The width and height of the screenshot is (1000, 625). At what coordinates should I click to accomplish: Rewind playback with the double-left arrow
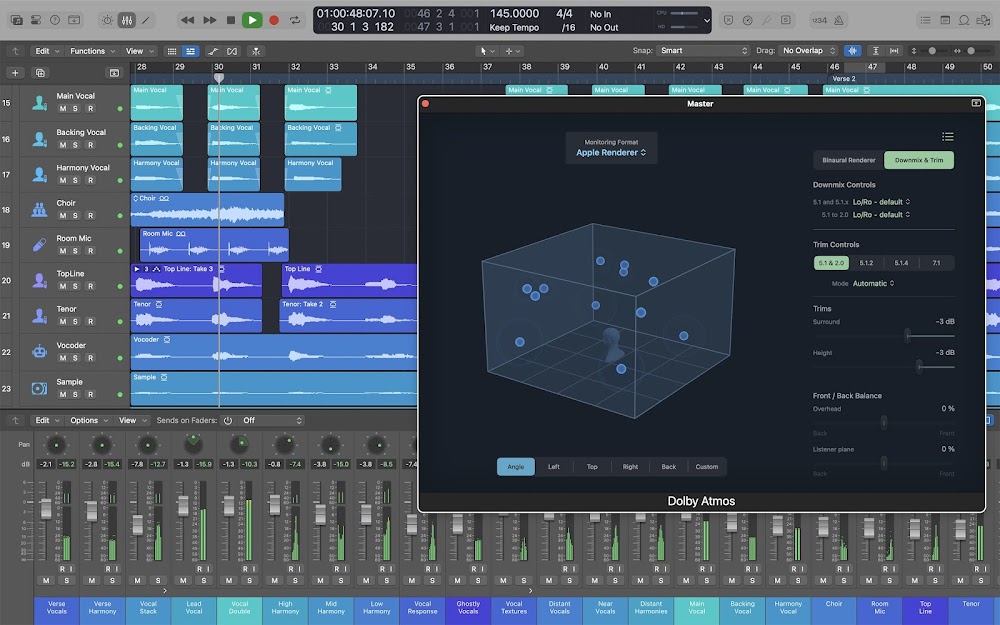coord(188,20)
